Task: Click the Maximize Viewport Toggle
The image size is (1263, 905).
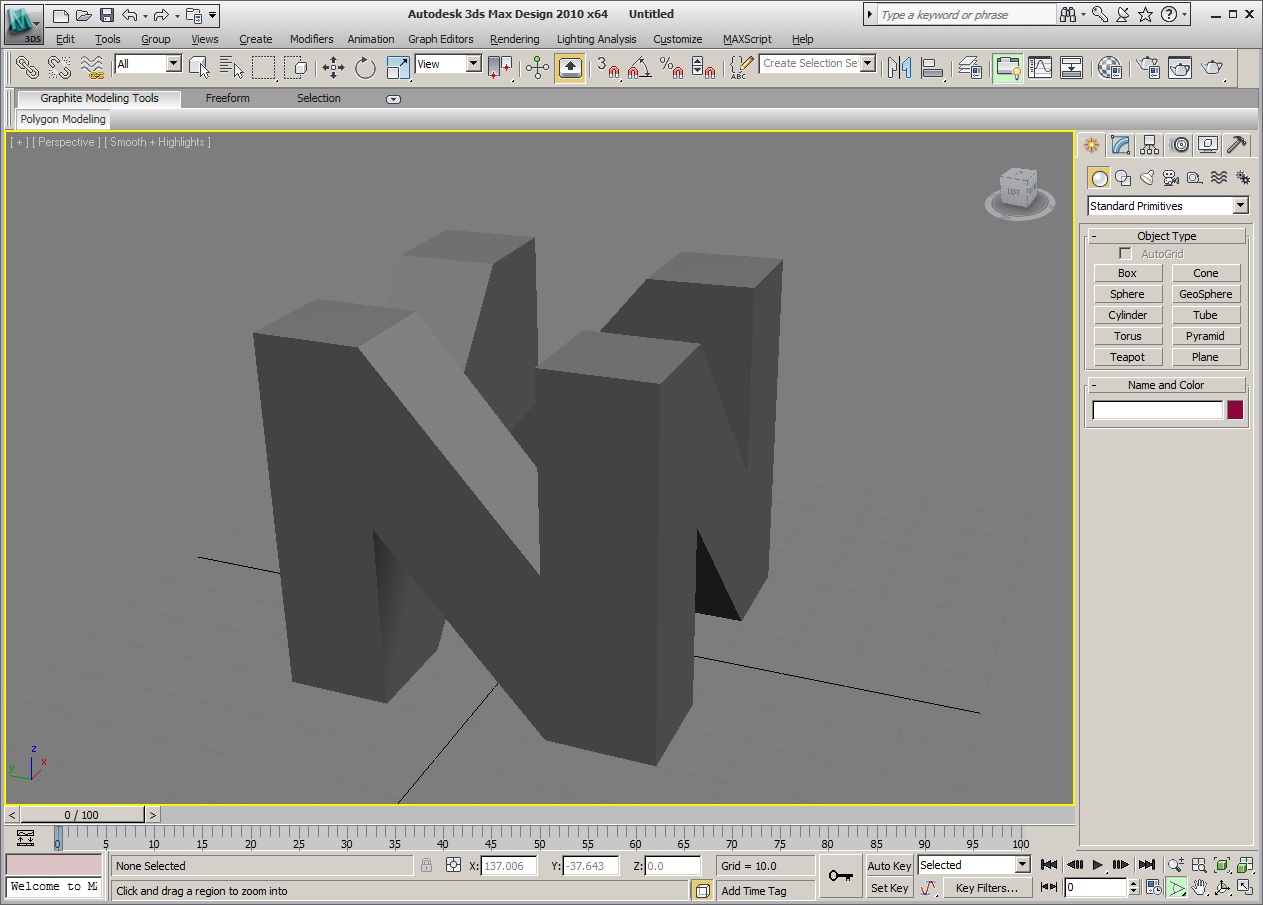Action: (1246, 887)
